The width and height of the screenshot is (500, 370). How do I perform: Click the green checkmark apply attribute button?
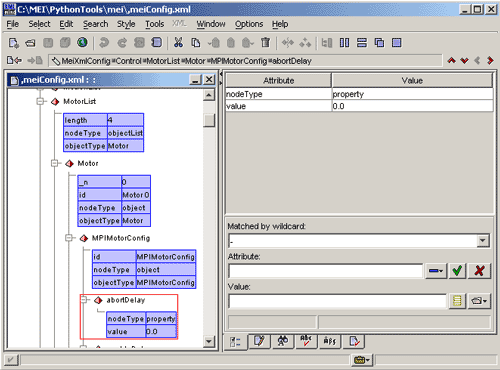click(x=457, y=271)
